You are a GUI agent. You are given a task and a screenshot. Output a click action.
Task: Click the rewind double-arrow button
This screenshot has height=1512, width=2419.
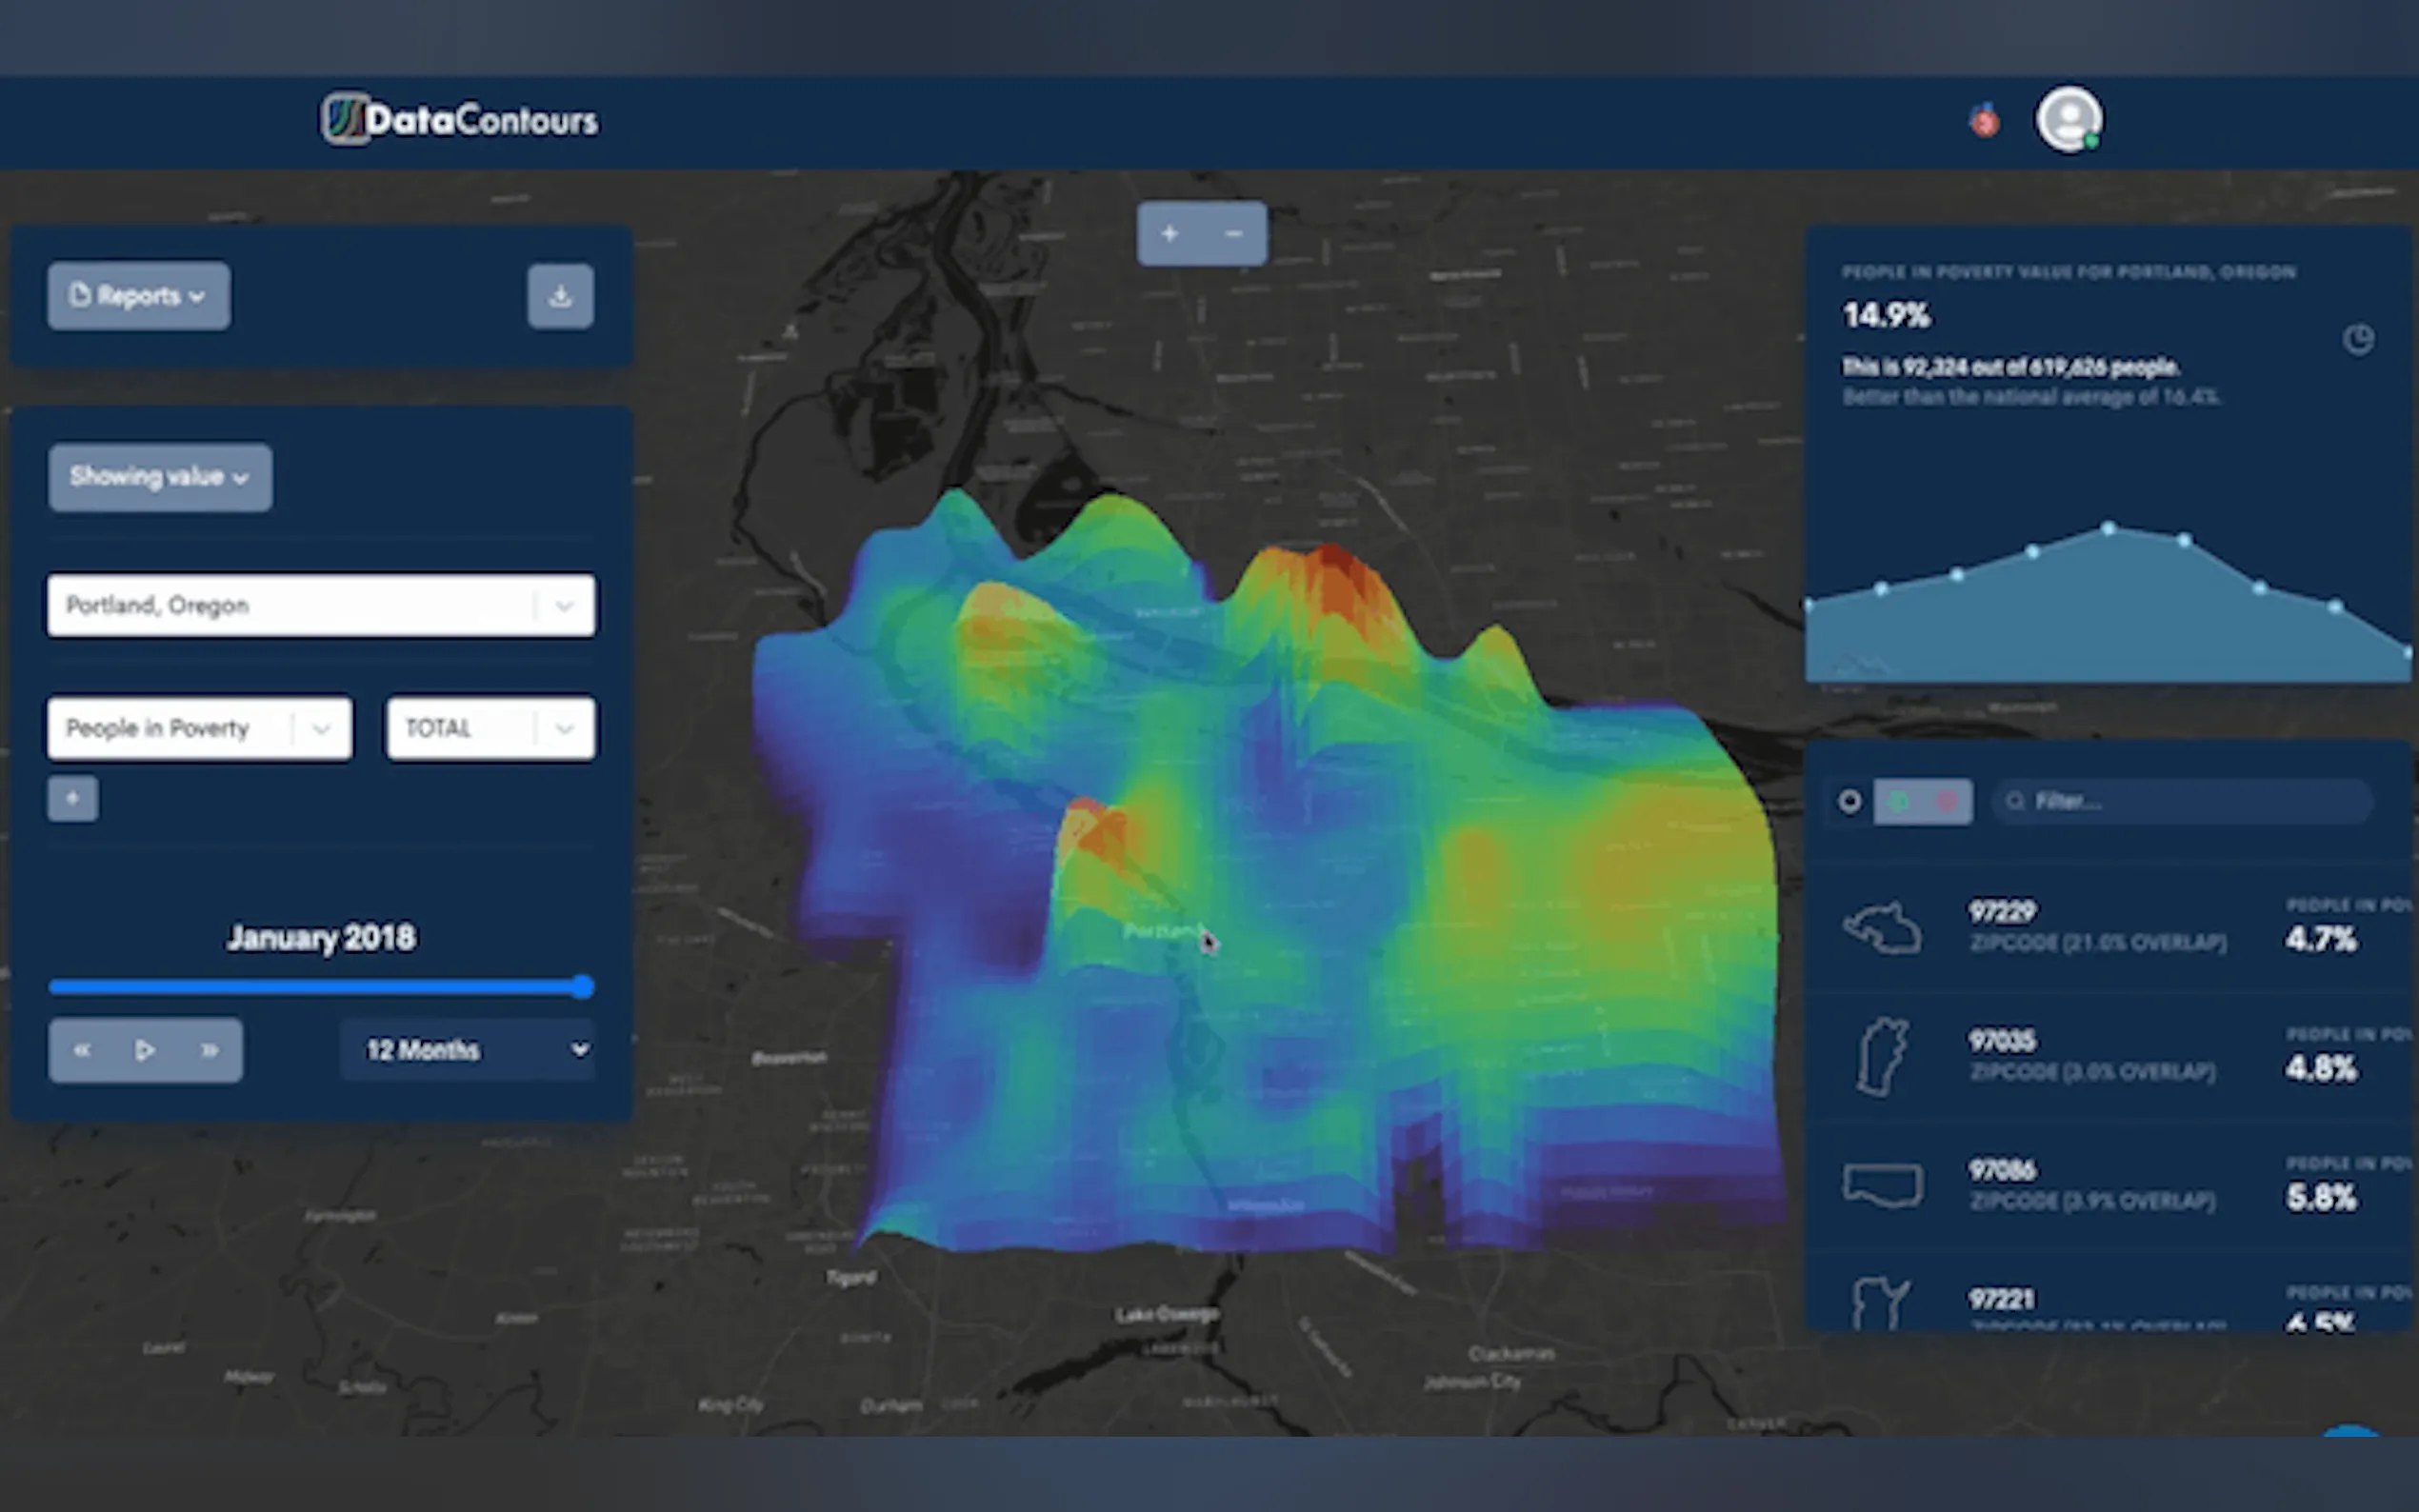[x=82, y=1050]
